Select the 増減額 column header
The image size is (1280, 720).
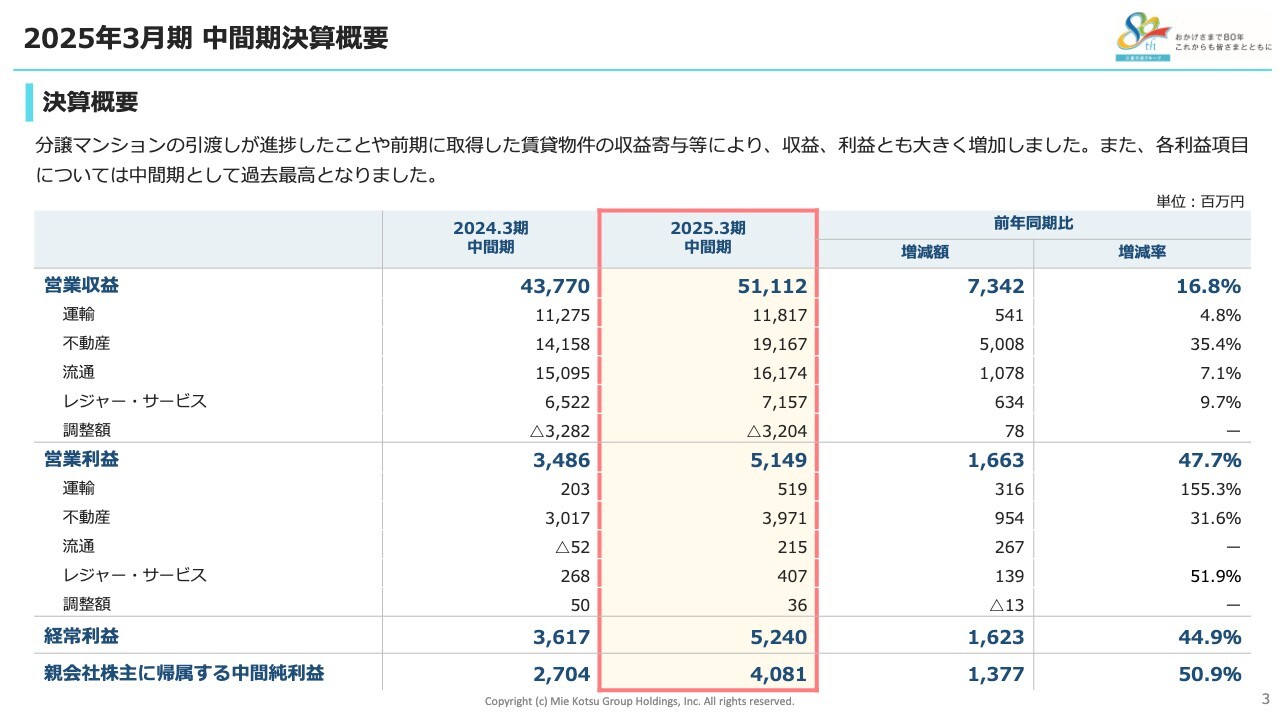coord(925,252)
